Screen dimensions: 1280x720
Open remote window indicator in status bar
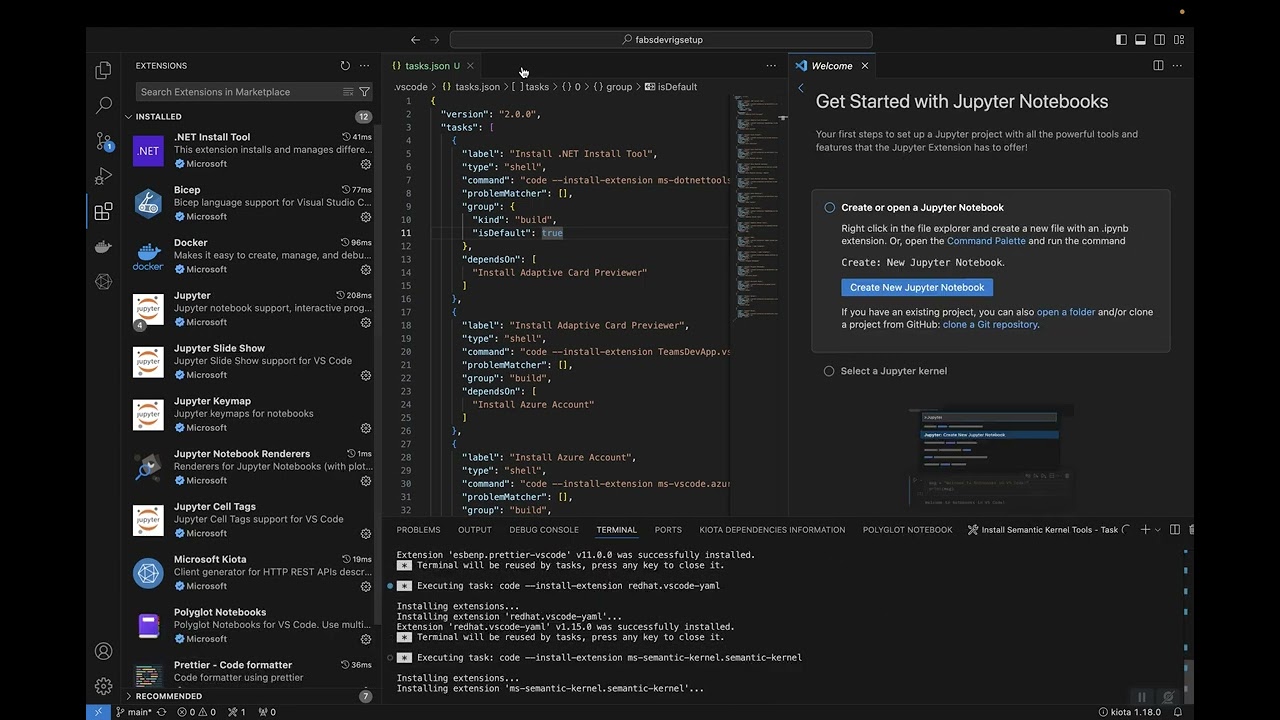tap(98, 712)
